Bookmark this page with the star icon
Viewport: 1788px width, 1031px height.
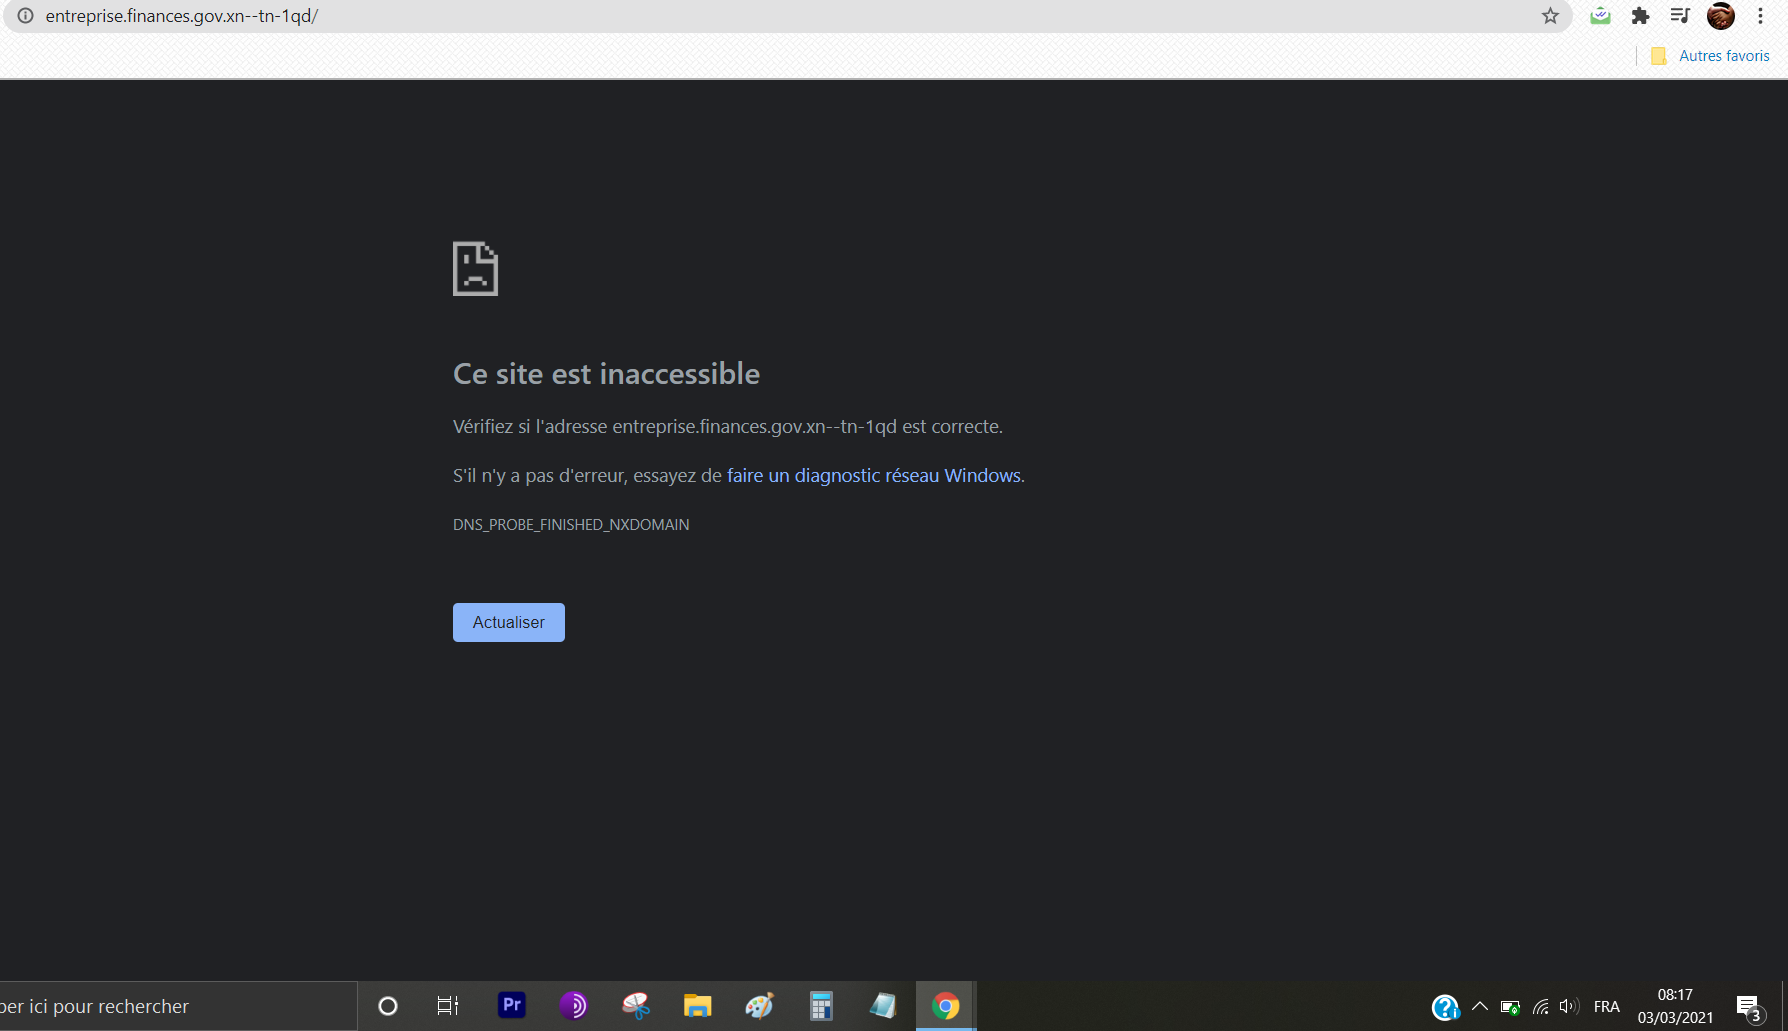tap(1550, 16)
